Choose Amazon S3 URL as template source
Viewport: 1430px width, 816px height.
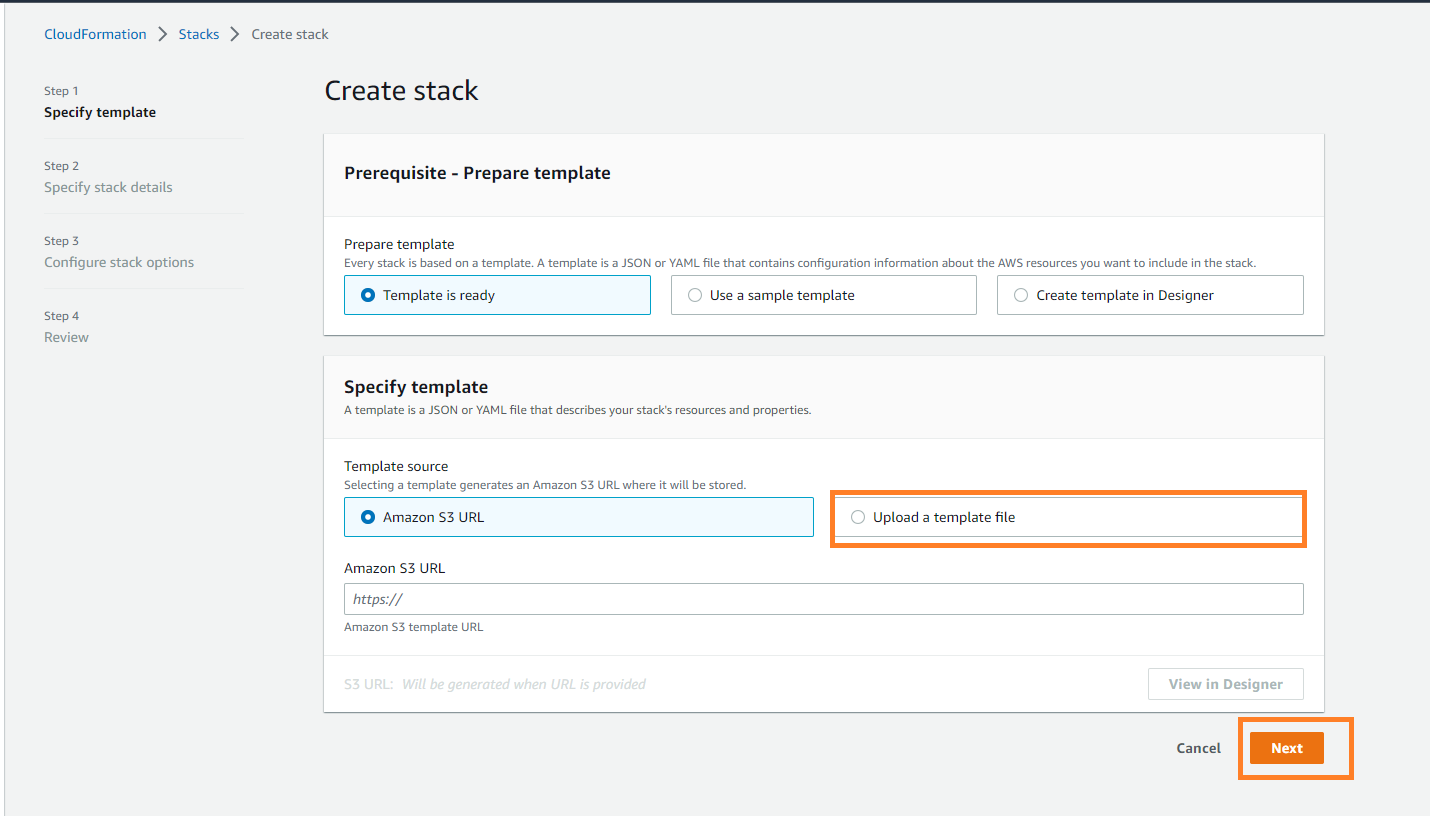point(578,517)
